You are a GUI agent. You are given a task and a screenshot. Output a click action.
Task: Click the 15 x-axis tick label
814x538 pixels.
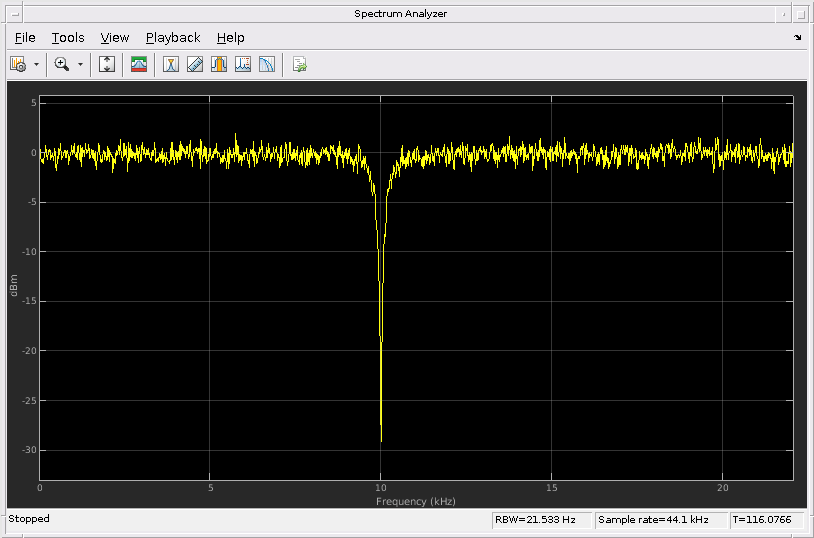(551, 488)
